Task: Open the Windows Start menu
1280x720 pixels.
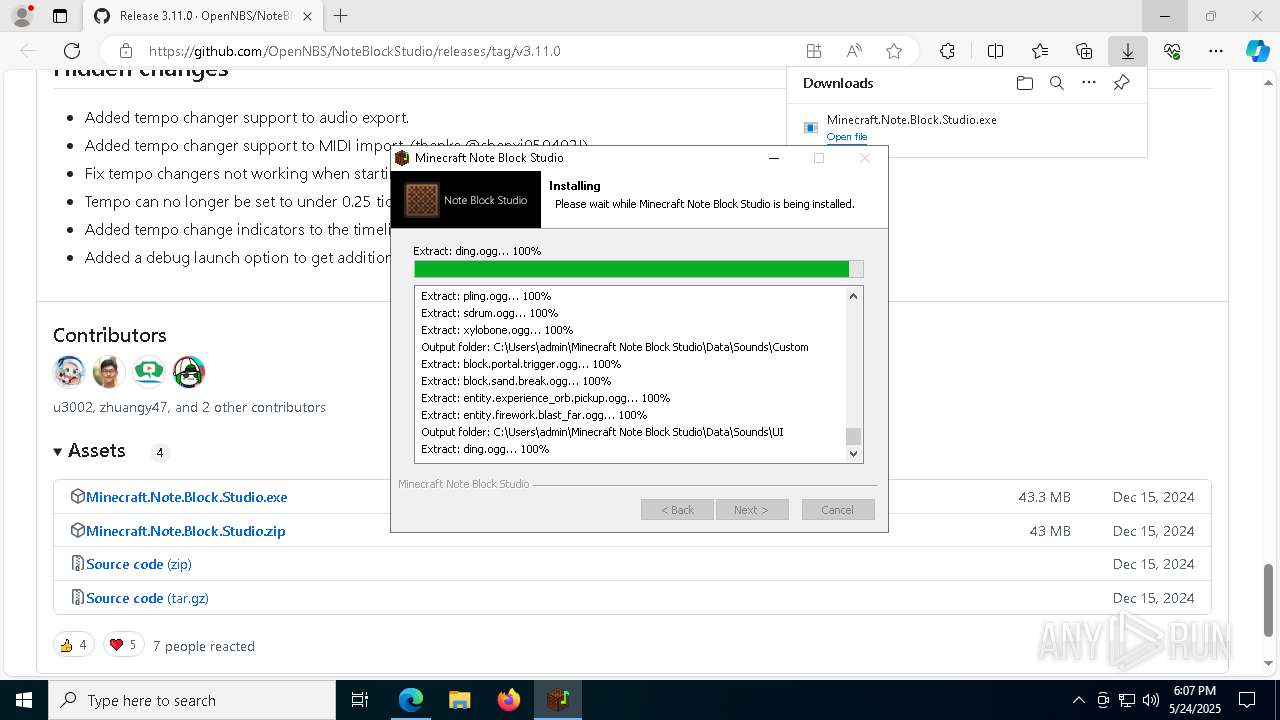Action: click(x=23, y=700)
